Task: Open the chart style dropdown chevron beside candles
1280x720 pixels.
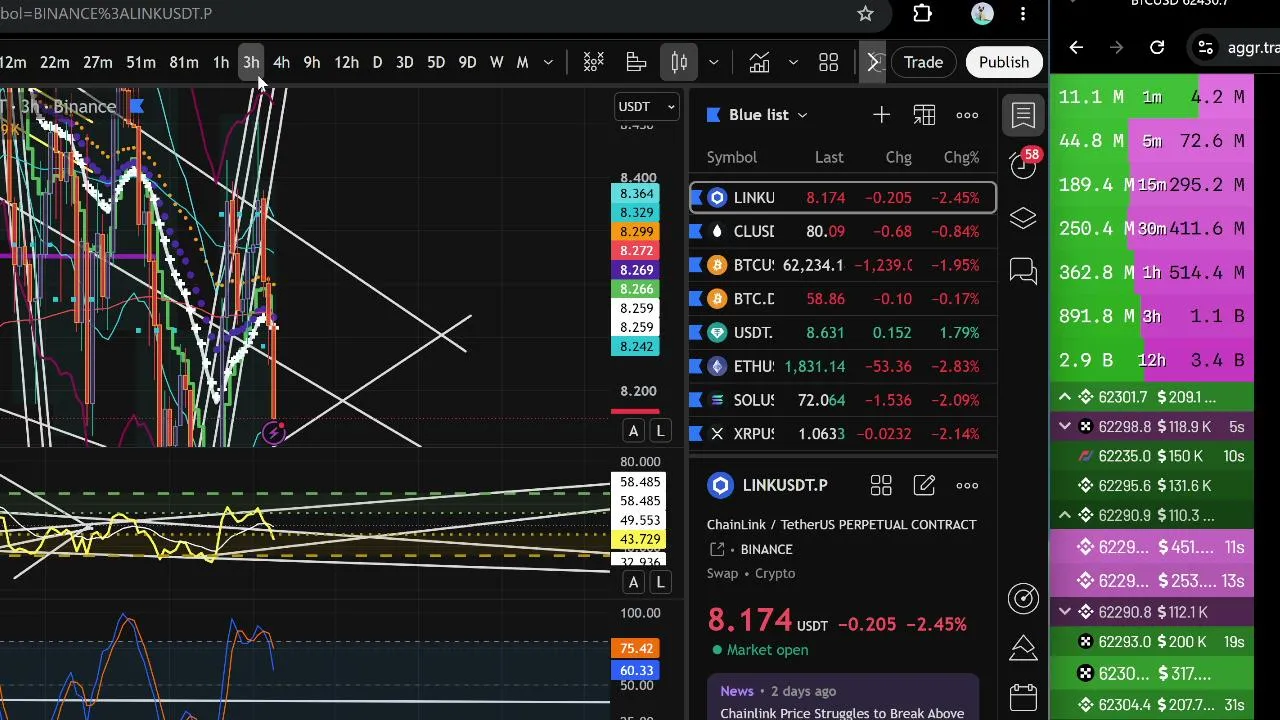Action: click(x=713, y=62)
